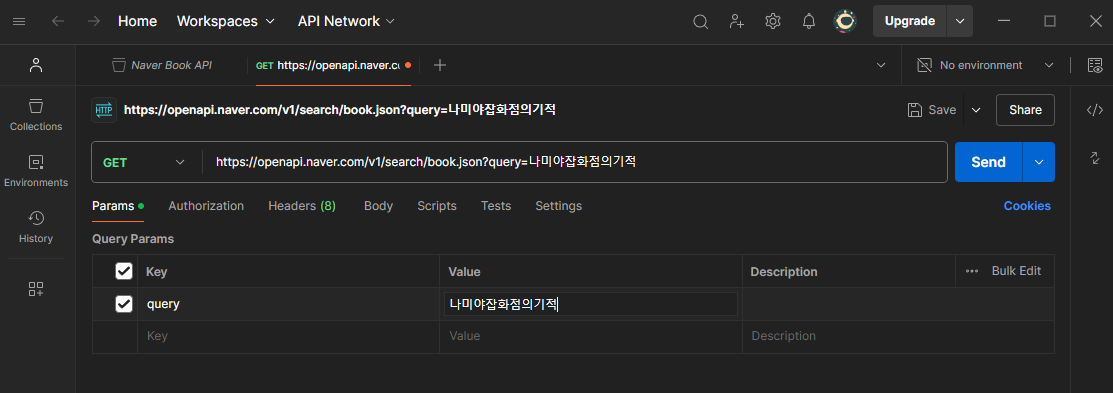Add a new tab with plus icon
This screenshot has width=1113, height=393.
[x=440, y=65]
